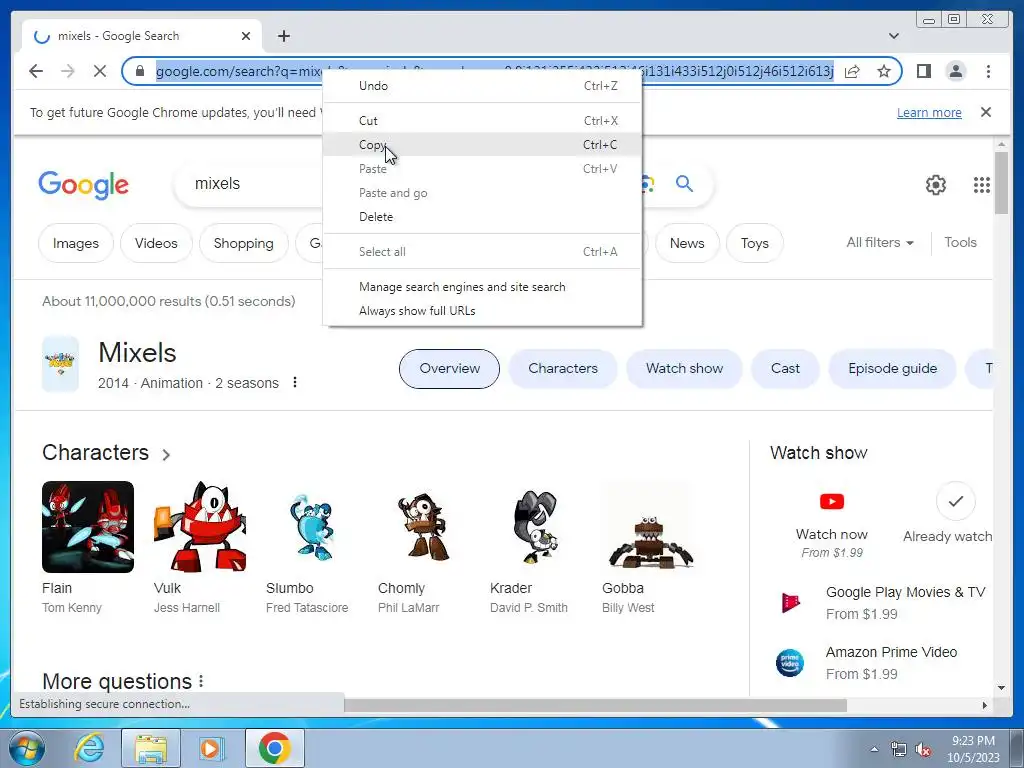Click vertical scrollbar down arrow
This screenshot has width=1024, height=768.
coord(1001,688)
